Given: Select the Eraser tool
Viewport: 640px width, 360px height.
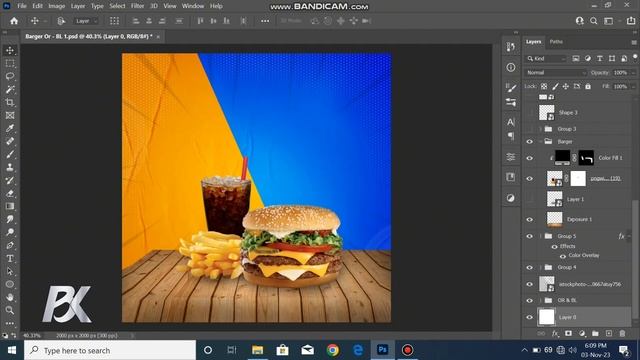Looking at the screenshot, I should pos(10,193).
